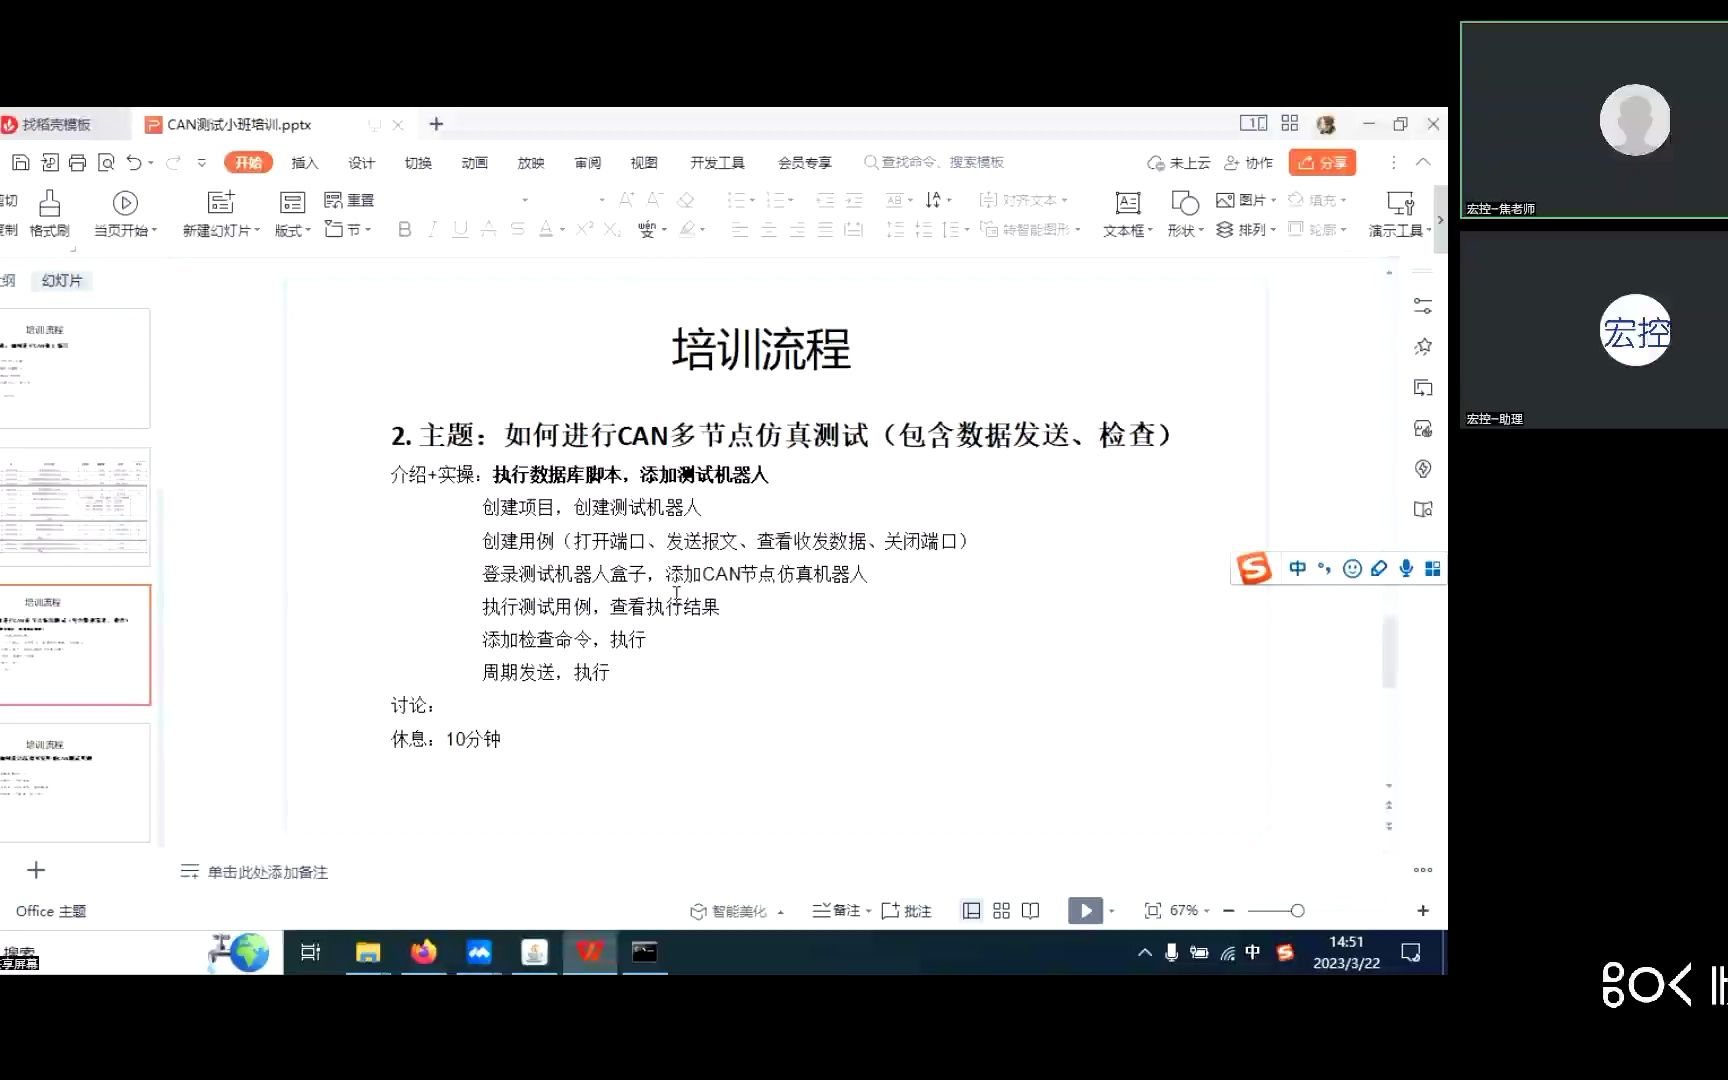
Task: Toggle italic formatting
Action: pyautogui.click(x=431, y=229)
